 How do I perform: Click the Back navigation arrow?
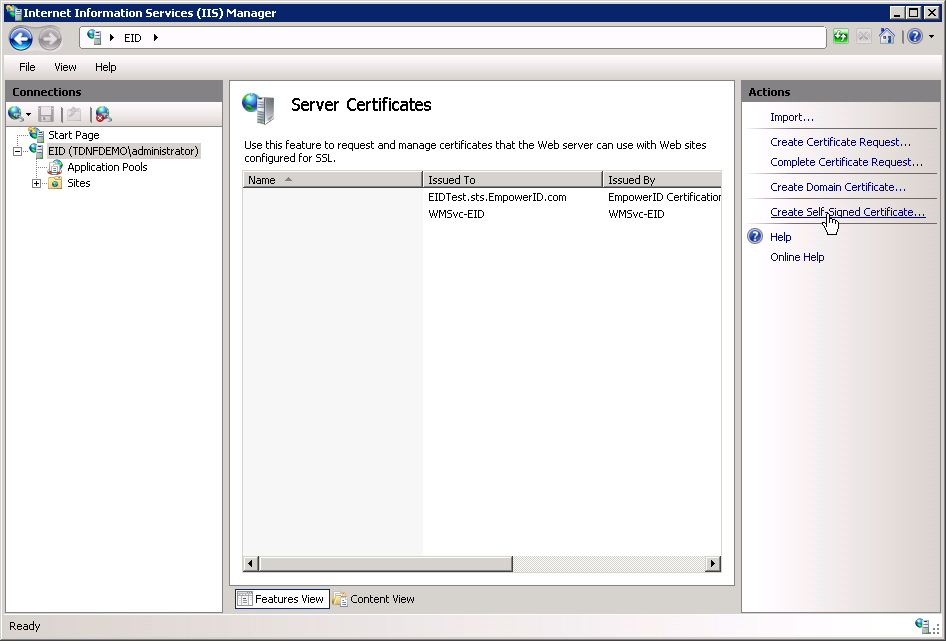[20, 38]
